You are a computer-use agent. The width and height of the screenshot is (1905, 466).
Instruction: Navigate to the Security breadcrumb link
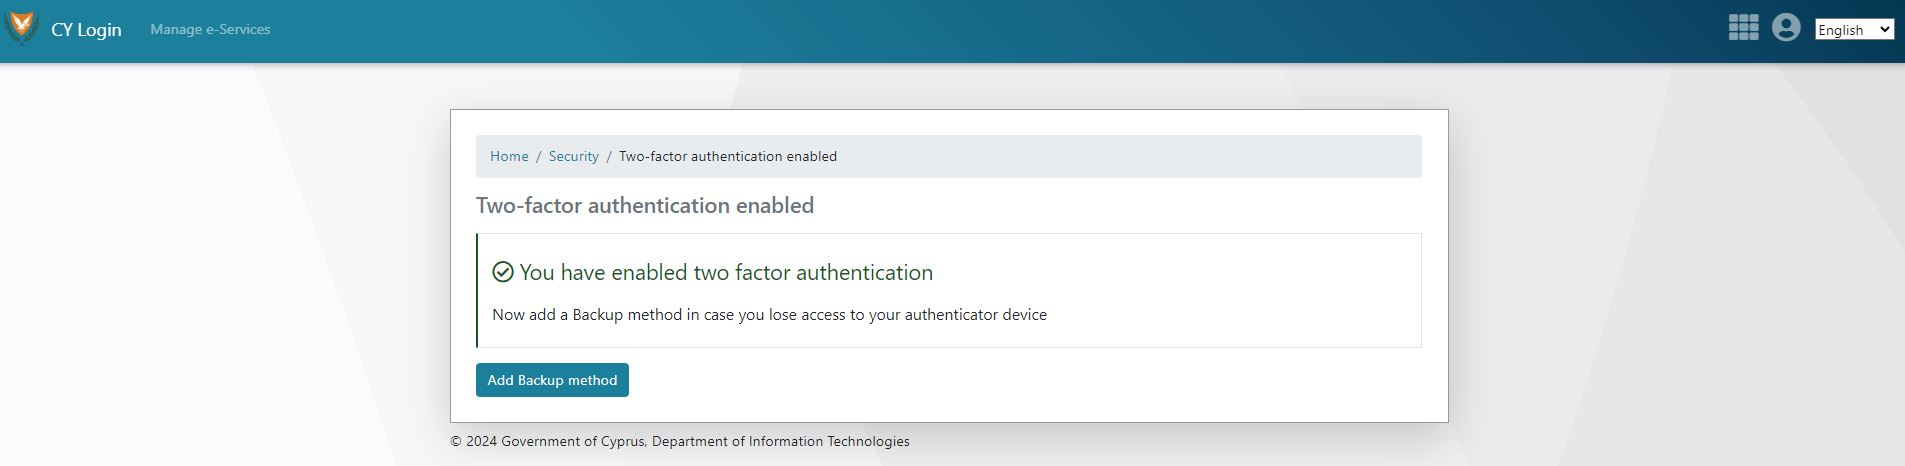coord(573,157)
